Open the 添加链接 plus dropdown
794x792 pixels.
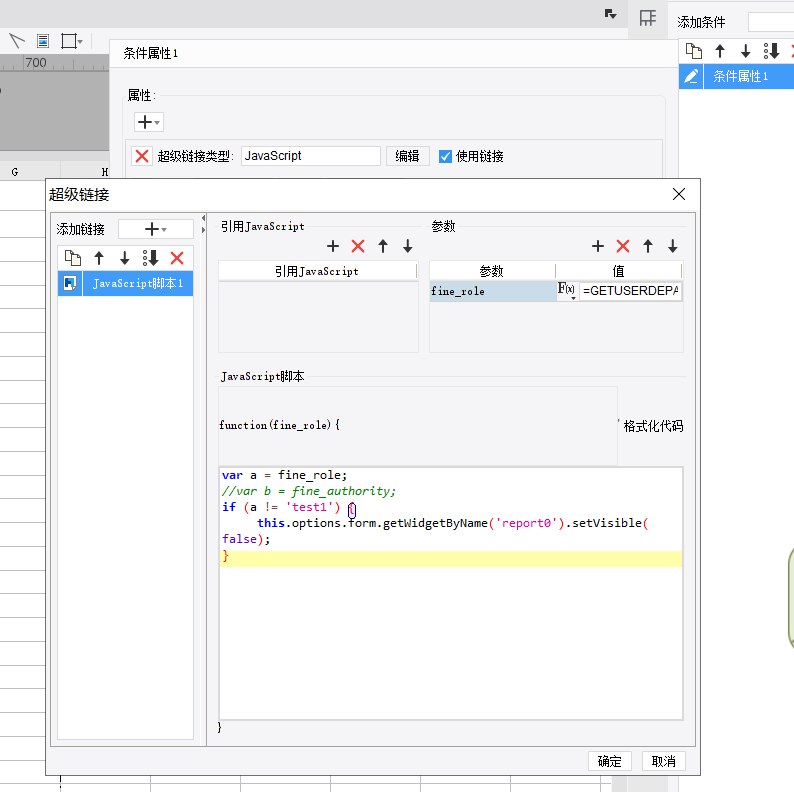(x=155, y=229)
